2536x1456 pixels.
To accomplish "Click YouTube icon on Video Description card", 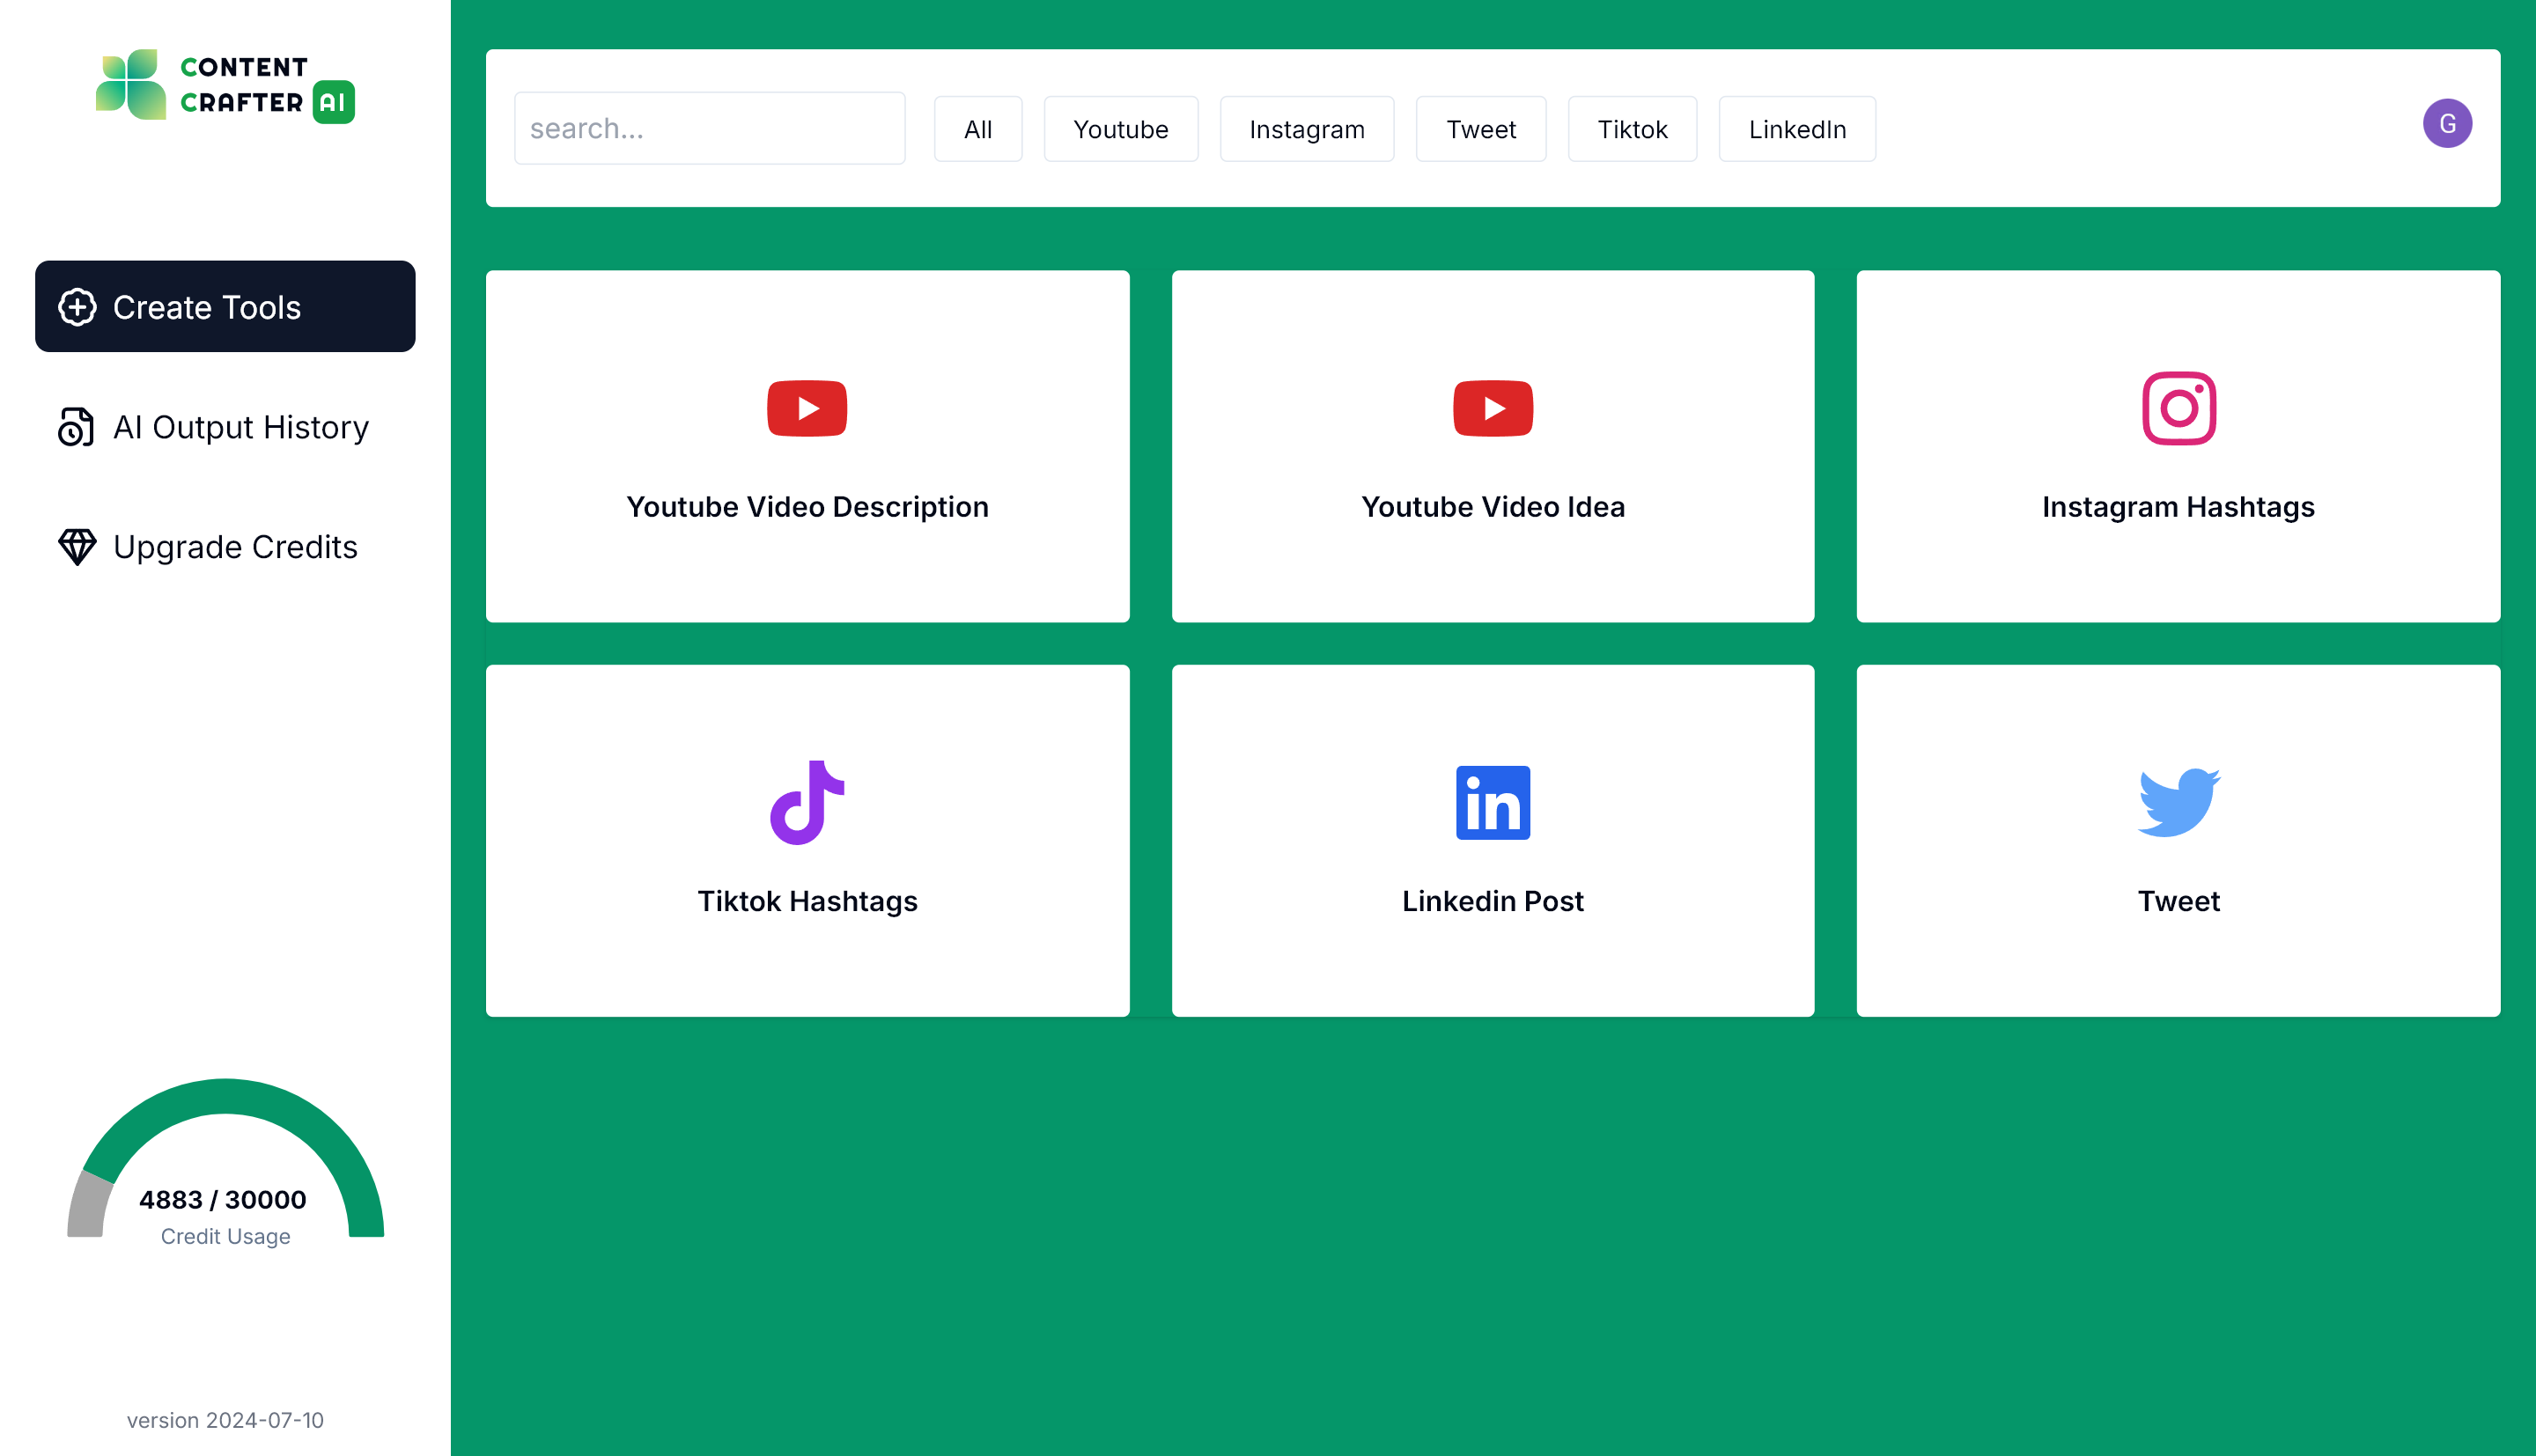I will (x=807, y=408).
